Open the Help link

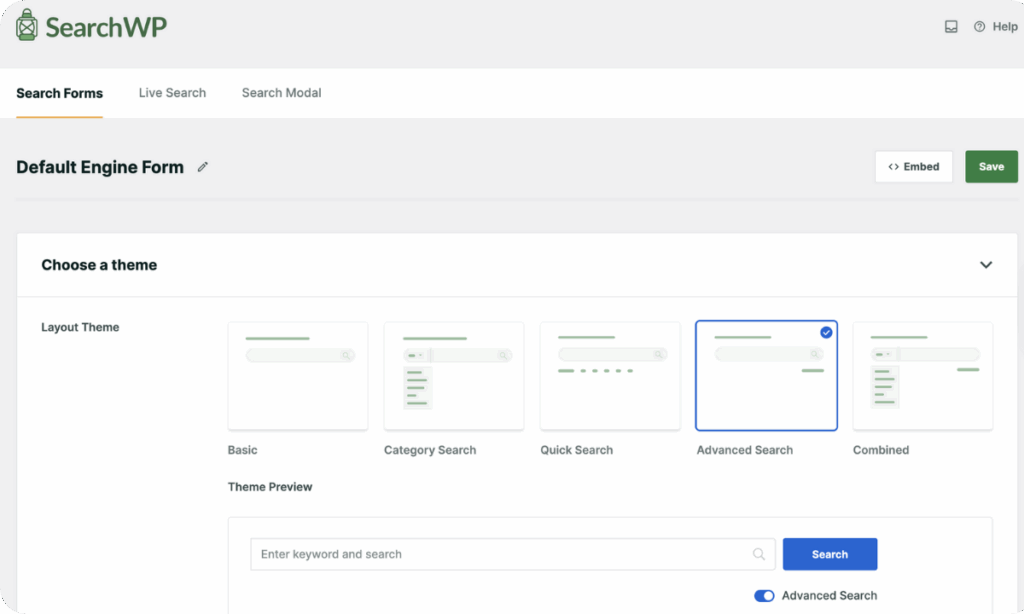(996, 27)
